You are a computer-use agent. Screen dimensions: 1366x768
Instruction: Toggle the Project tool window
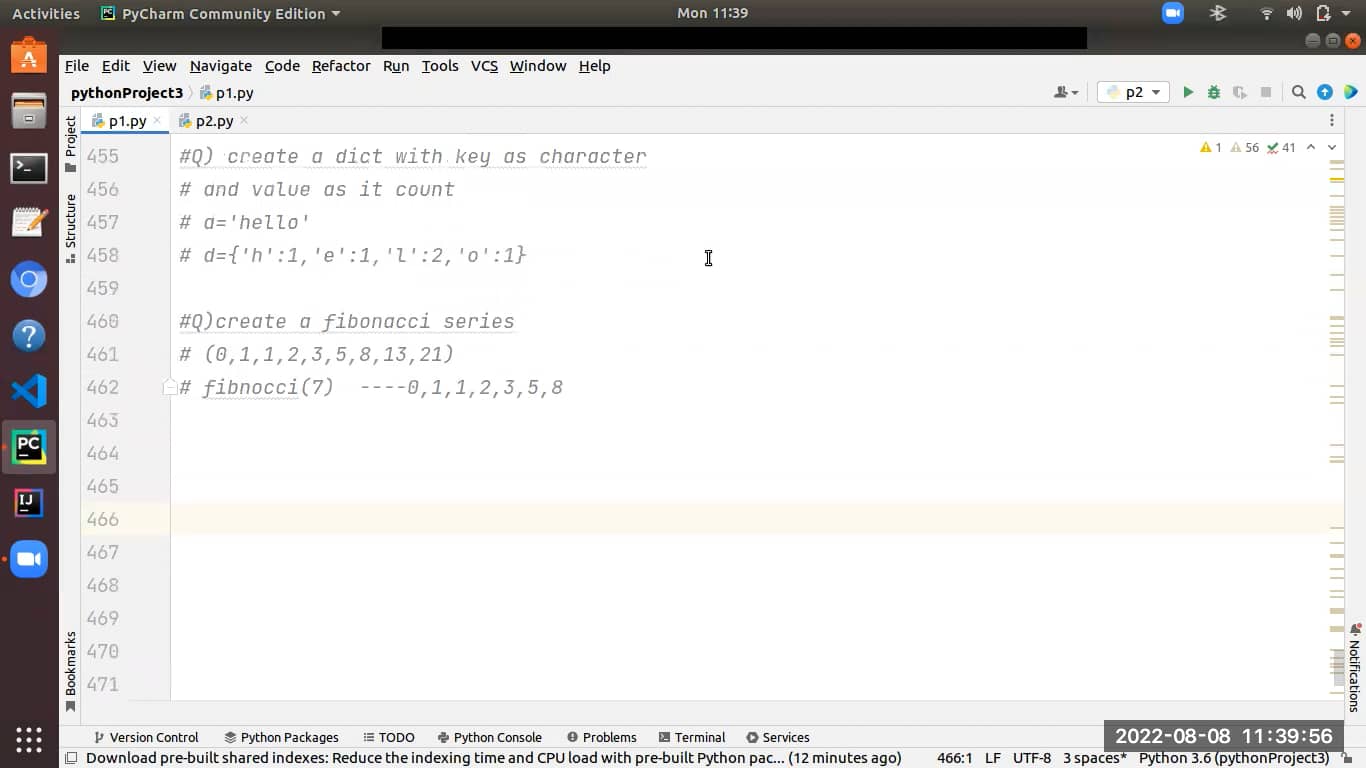[x=70, y=144]
